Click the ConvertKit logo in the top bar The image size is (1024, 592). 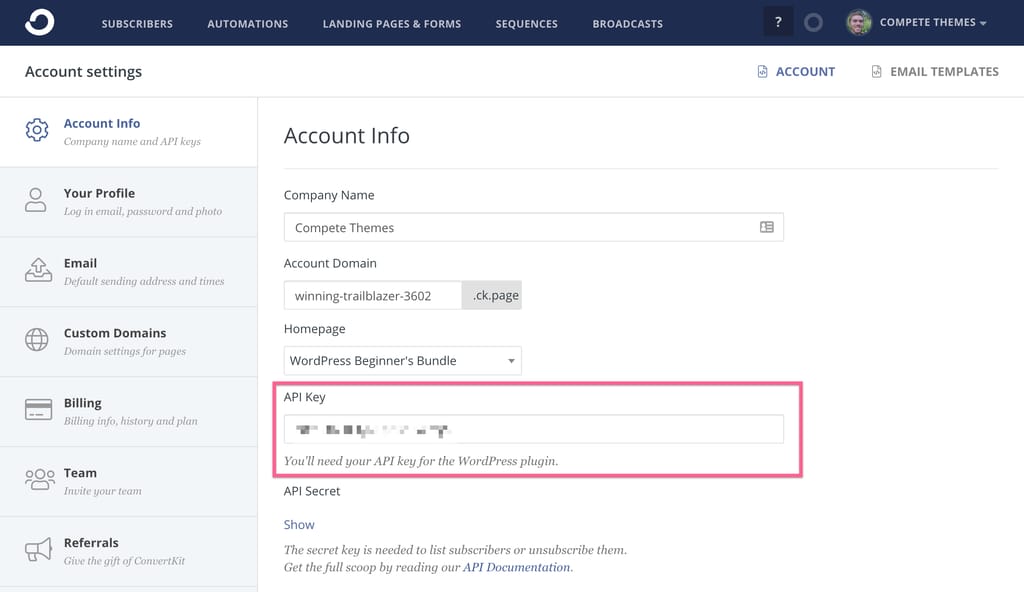(39, 22)
